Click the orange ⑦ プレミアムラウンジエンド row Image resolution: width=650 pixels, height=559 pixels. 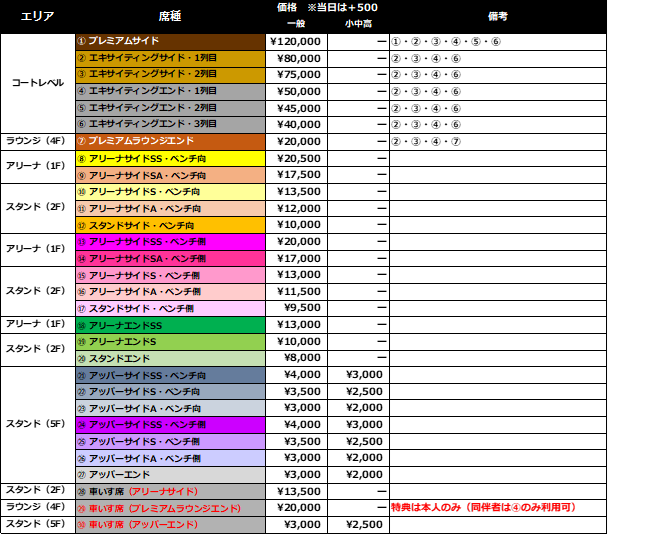[x=170, y=142]
